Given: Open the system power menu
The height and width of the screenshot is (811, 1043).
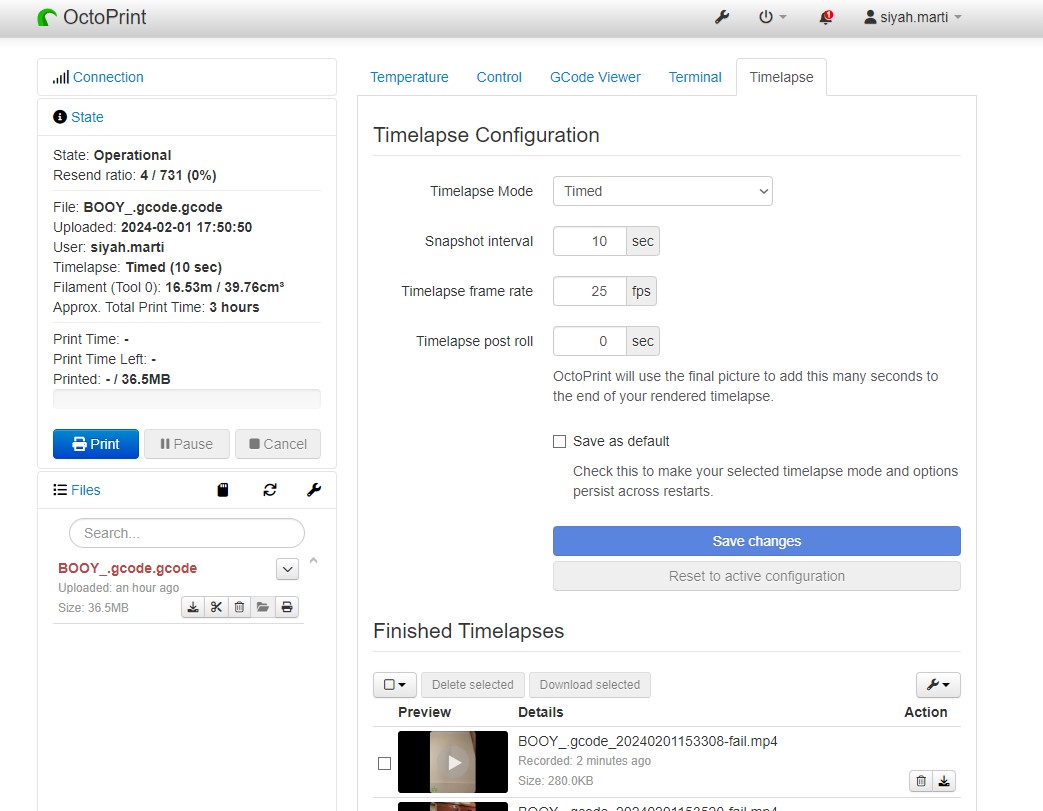Looking at the screenshot, I should point(772,17).
